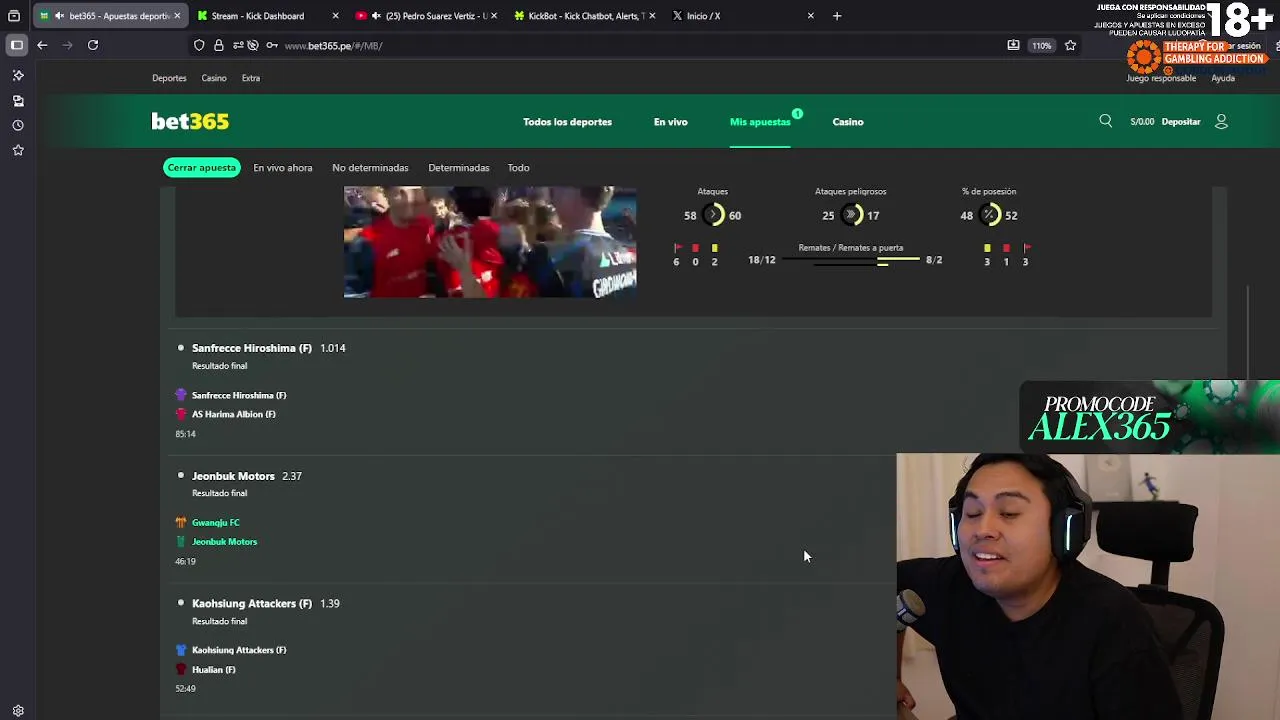Select Cerrar apuesta filter
The height and width of the screenshot is (720, 1280).
(x=201, y=167)
